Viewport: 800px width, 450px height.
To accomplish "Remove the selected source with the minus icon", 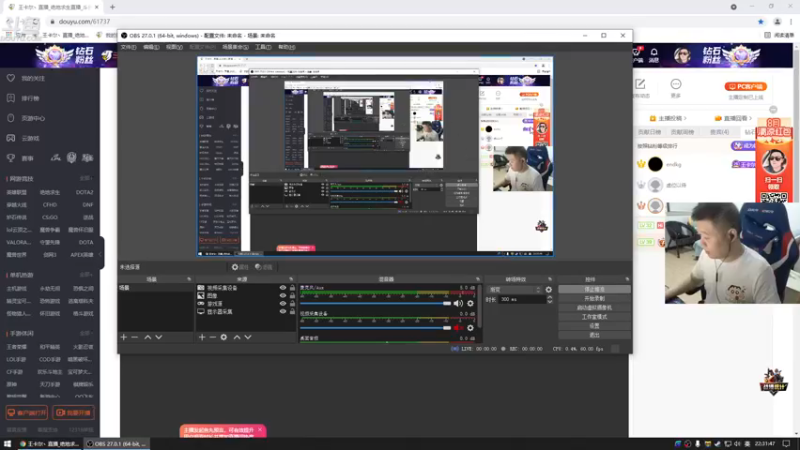I will coord(213,337).
